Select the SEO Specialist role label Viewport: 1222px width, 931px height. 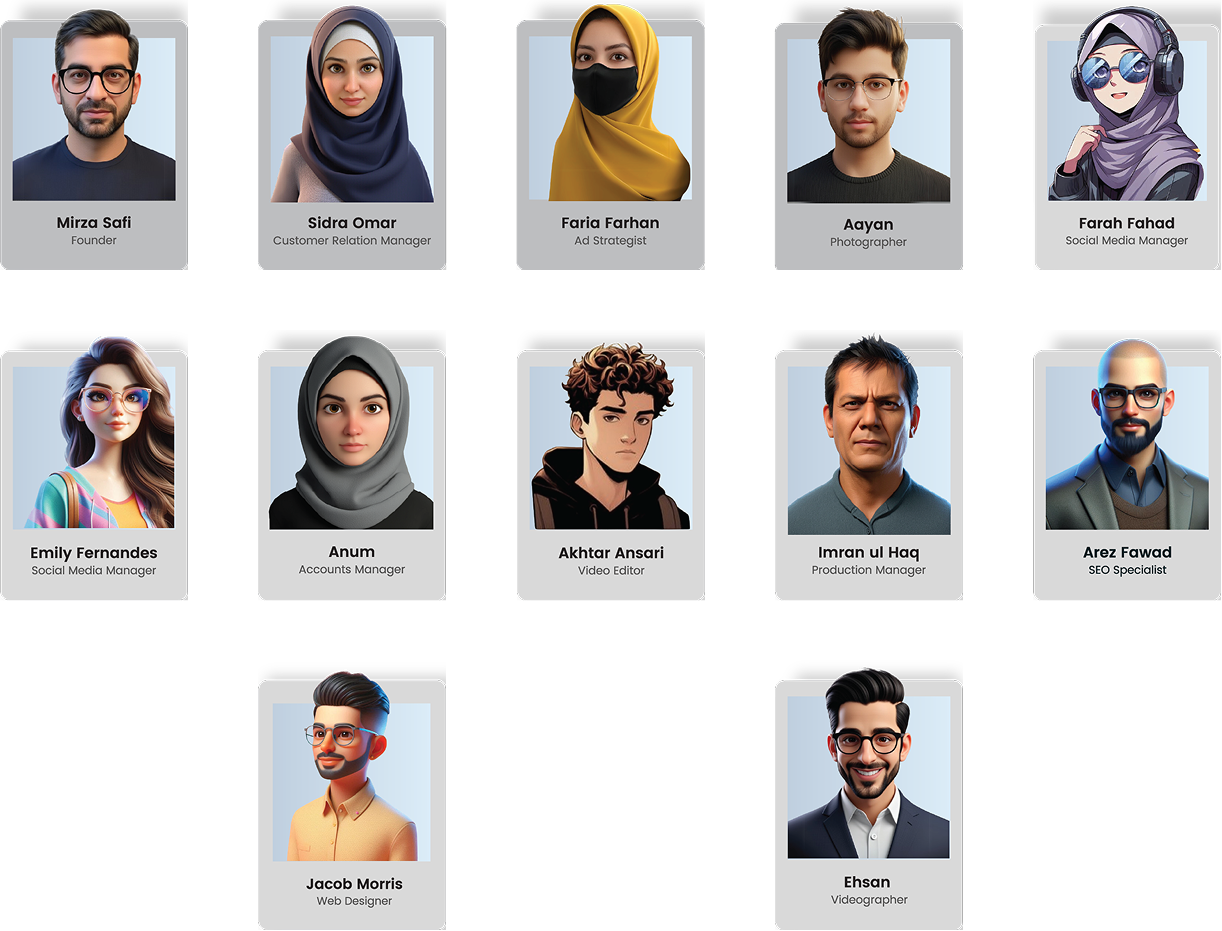[x=1127, y=570]
